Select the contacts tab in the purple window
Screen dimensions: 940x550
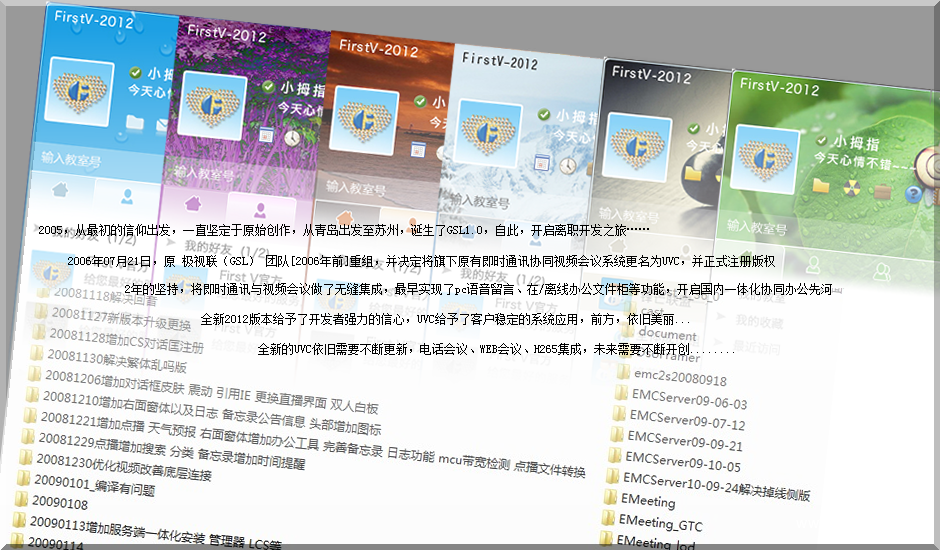tap(260, 210)
